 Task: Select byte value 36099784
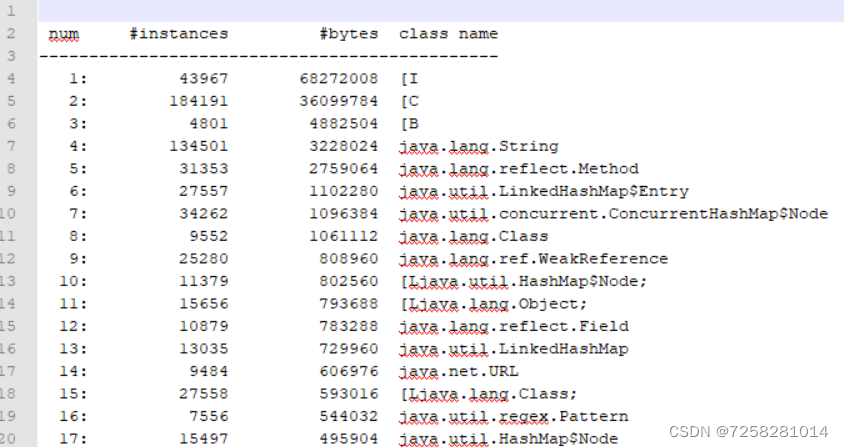pos(339,101)
